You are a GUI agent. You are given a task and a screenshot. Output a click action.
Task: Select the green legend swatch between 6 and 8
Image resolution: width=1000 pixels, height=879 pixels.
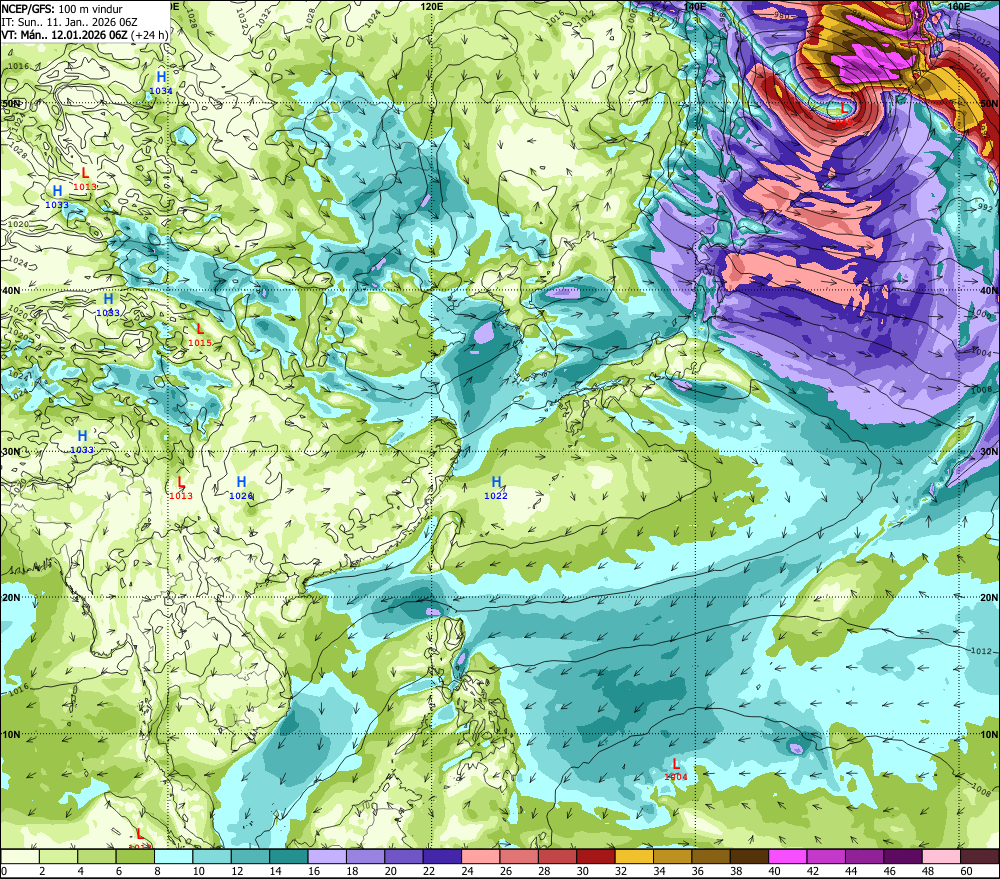[x=135, y=857]
